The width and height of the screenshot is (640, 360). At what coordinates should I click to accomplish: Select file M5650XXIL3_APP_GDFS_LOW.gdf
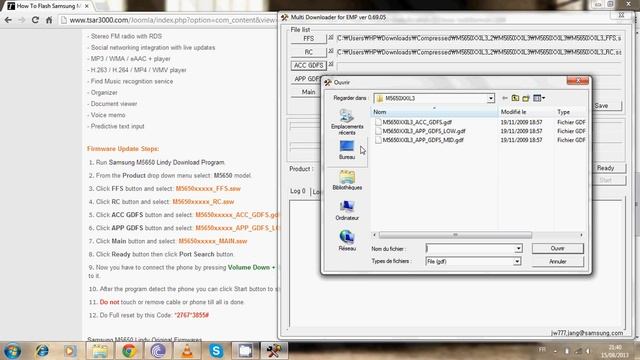tap(424, 131)
